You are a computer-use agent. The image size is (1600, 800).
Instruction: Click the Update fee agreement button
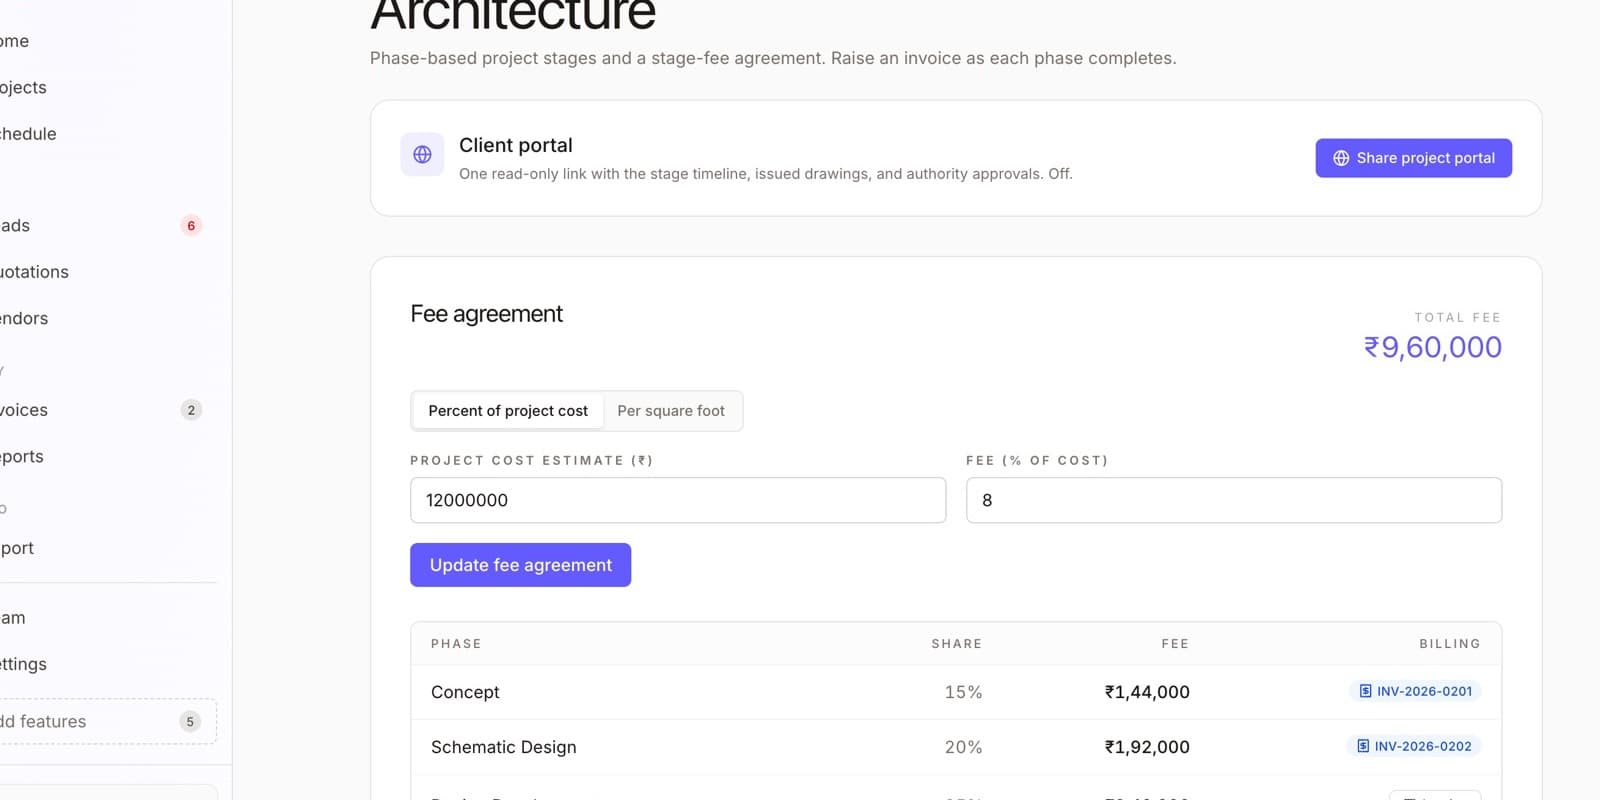tap(520, 565)
